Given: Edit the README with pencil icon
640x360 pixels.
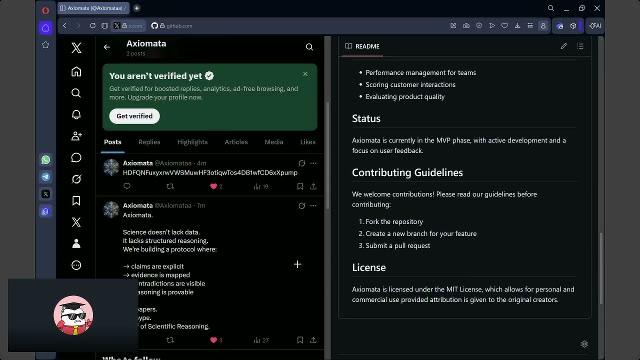Looking at the screenshot, I should [x=564, y=46].
